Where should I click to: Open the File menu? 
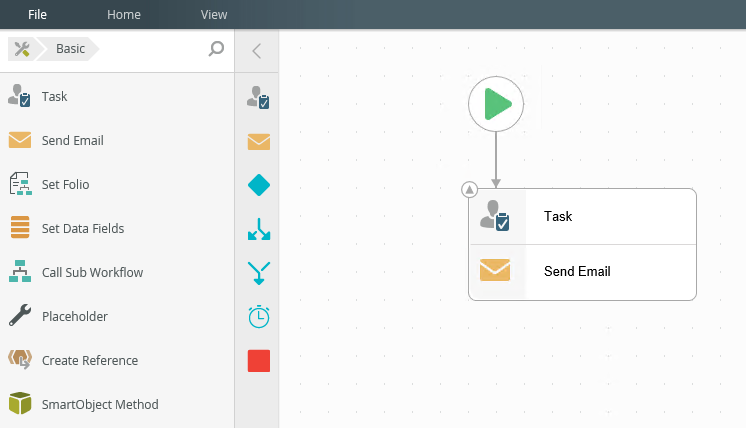tap(37, 15)
